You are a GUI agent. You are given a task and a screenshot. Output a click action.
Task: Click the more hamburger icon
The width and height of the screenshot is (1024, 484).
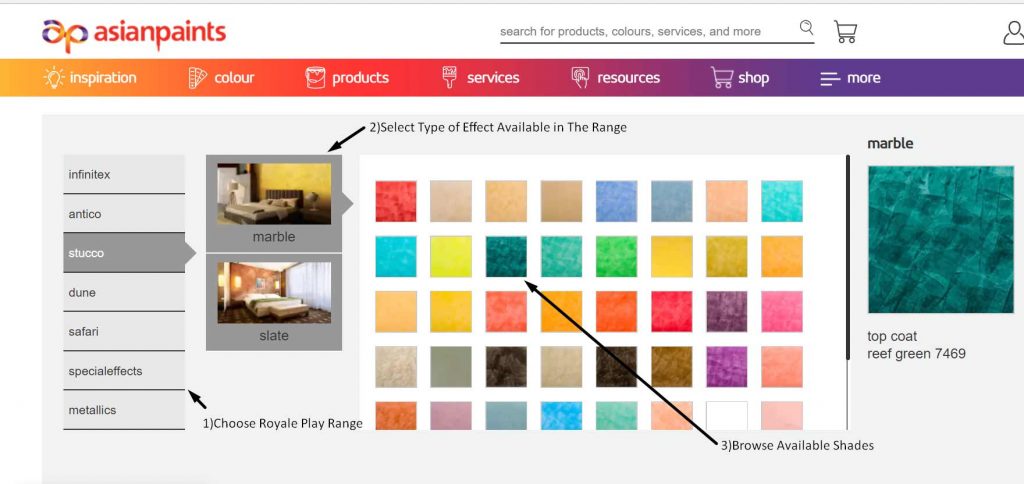tap(830, 78)
